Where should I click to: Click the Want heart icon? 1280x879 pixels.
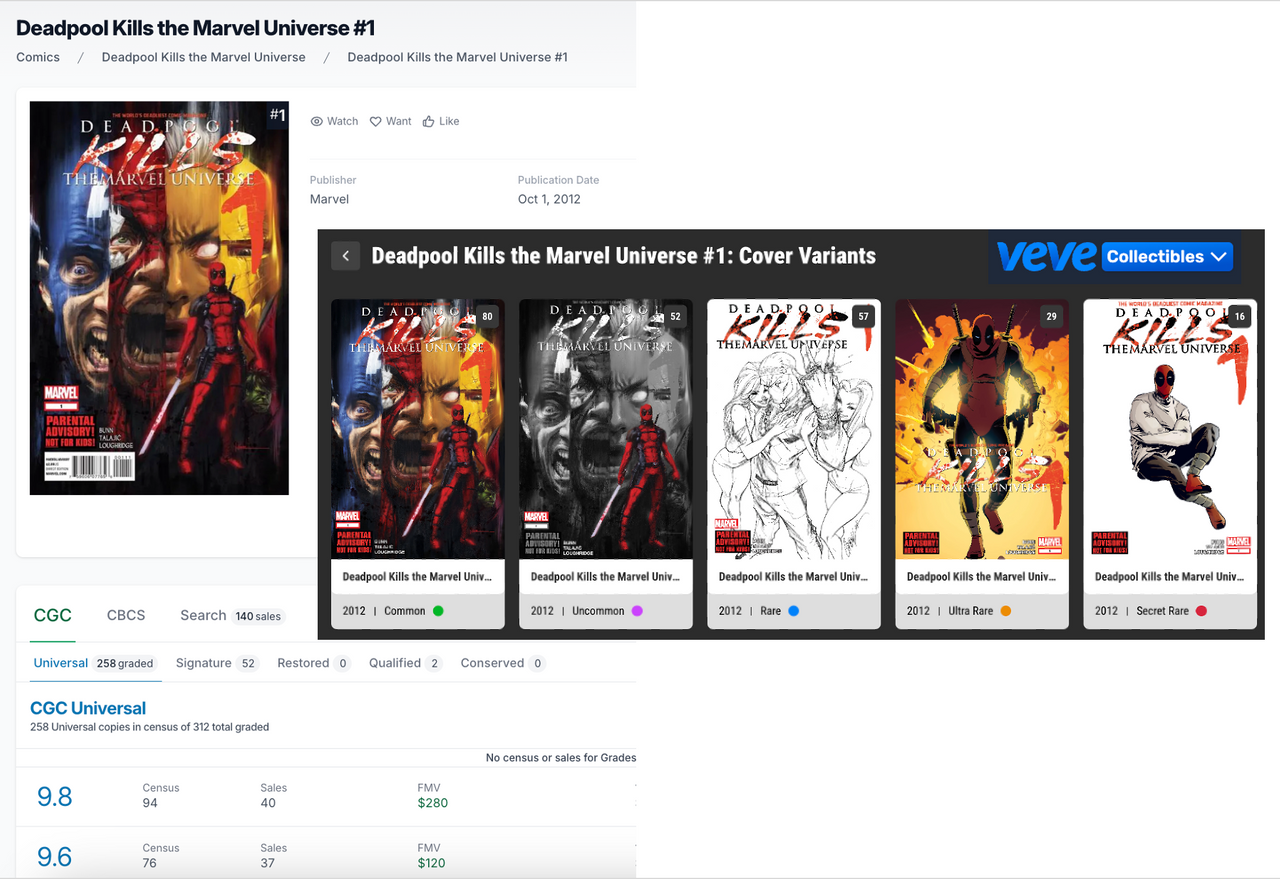(376, 121)
